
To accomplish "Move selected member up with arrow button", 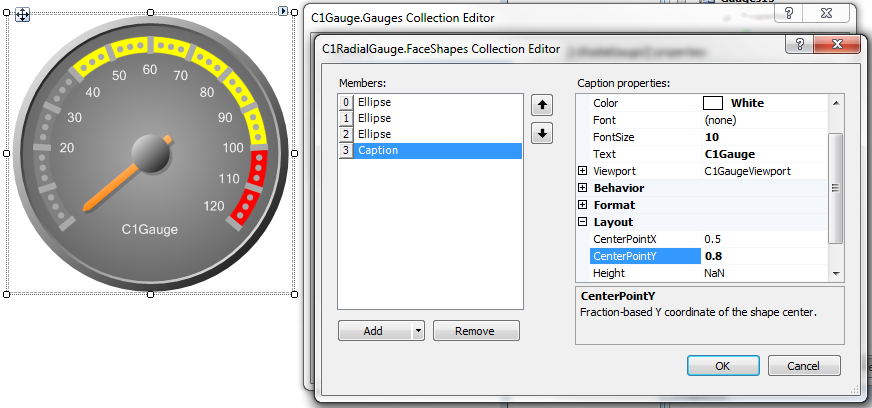I will (542, 105).
